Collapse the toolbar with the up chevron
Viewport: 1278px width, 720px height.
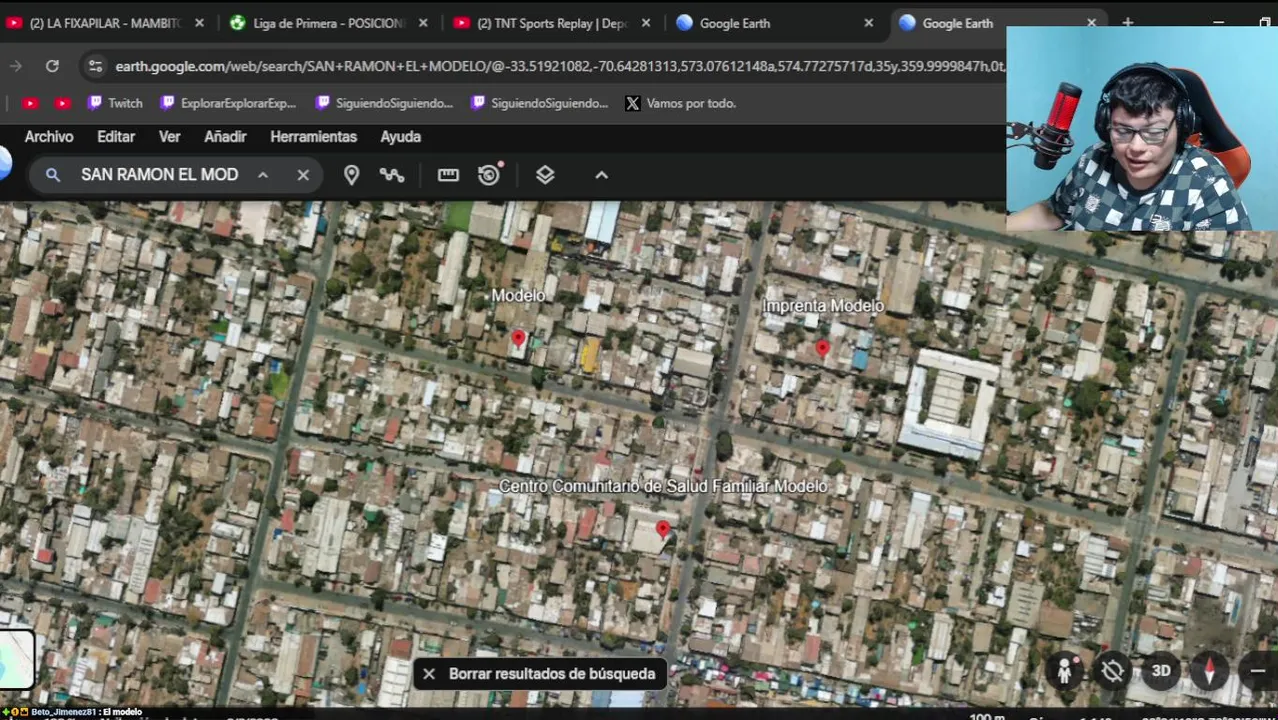[601, 175]
